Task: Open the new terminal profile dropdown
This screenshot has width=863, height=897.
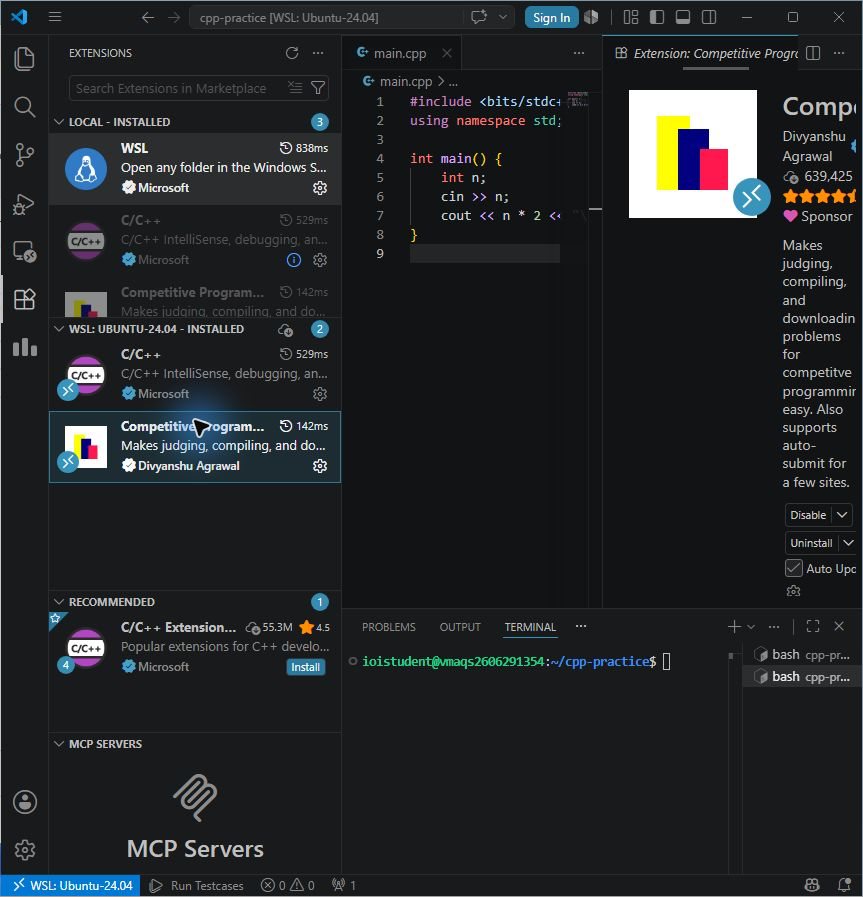Action: [751, 627]
